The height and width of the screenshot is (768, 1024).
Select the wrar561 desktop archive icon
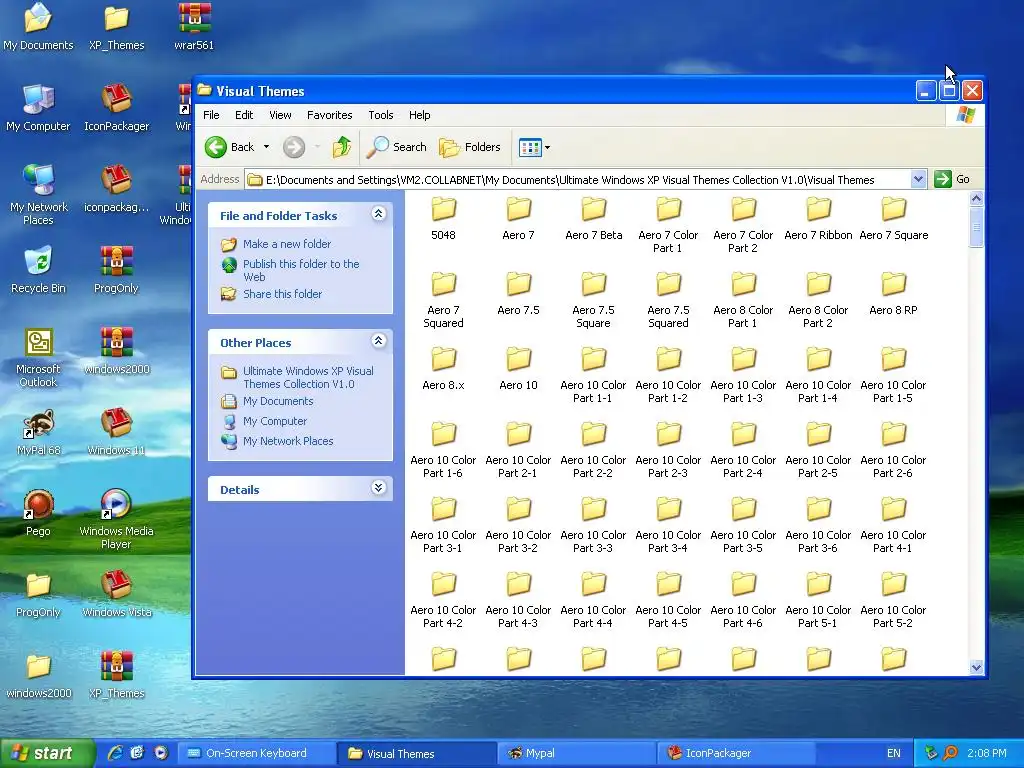click(x=194, y=27)
